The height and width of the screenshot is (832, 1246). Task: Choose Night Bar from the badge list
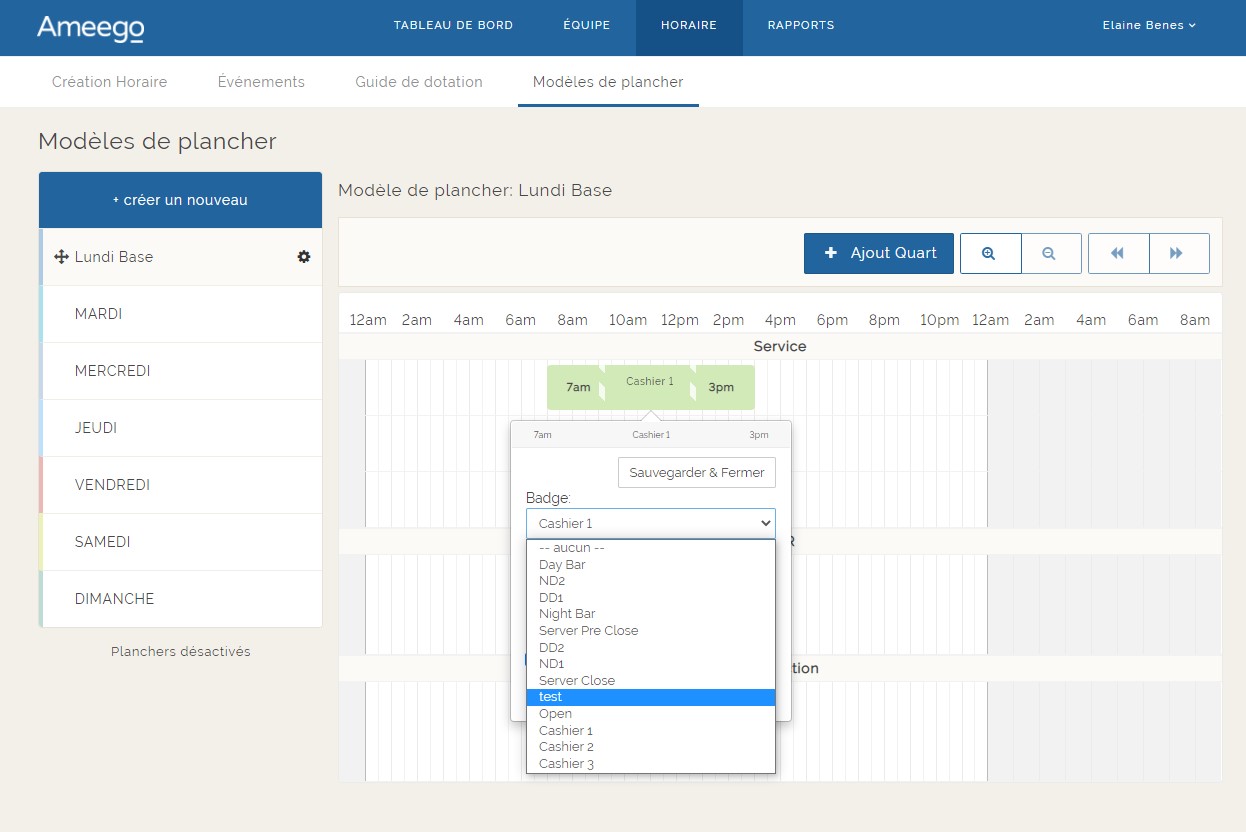point(567,614)
